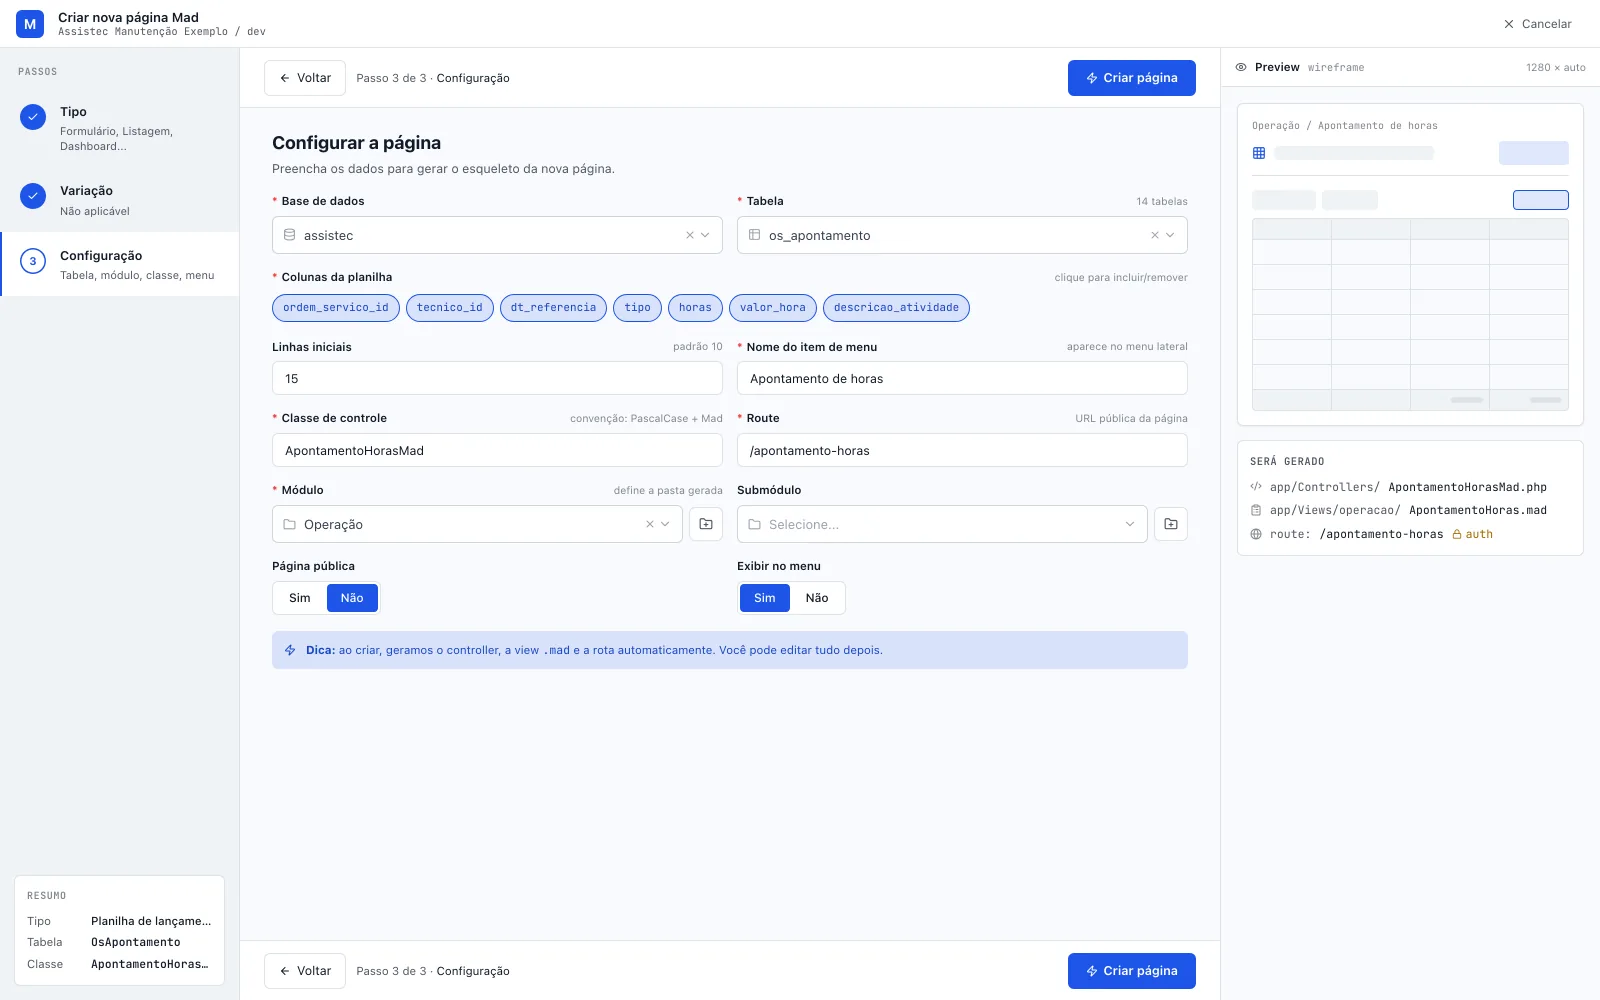Click the bottom Voltar button
This screenshot has width=1600, height=1000.
[x=305, y=971]
